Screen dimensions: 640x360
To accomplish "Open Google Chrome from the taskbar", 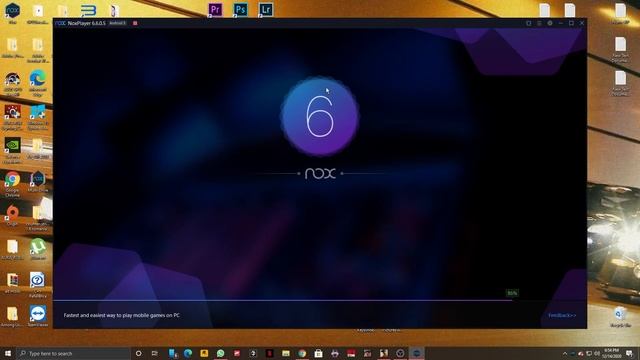I will click(302, 353).
